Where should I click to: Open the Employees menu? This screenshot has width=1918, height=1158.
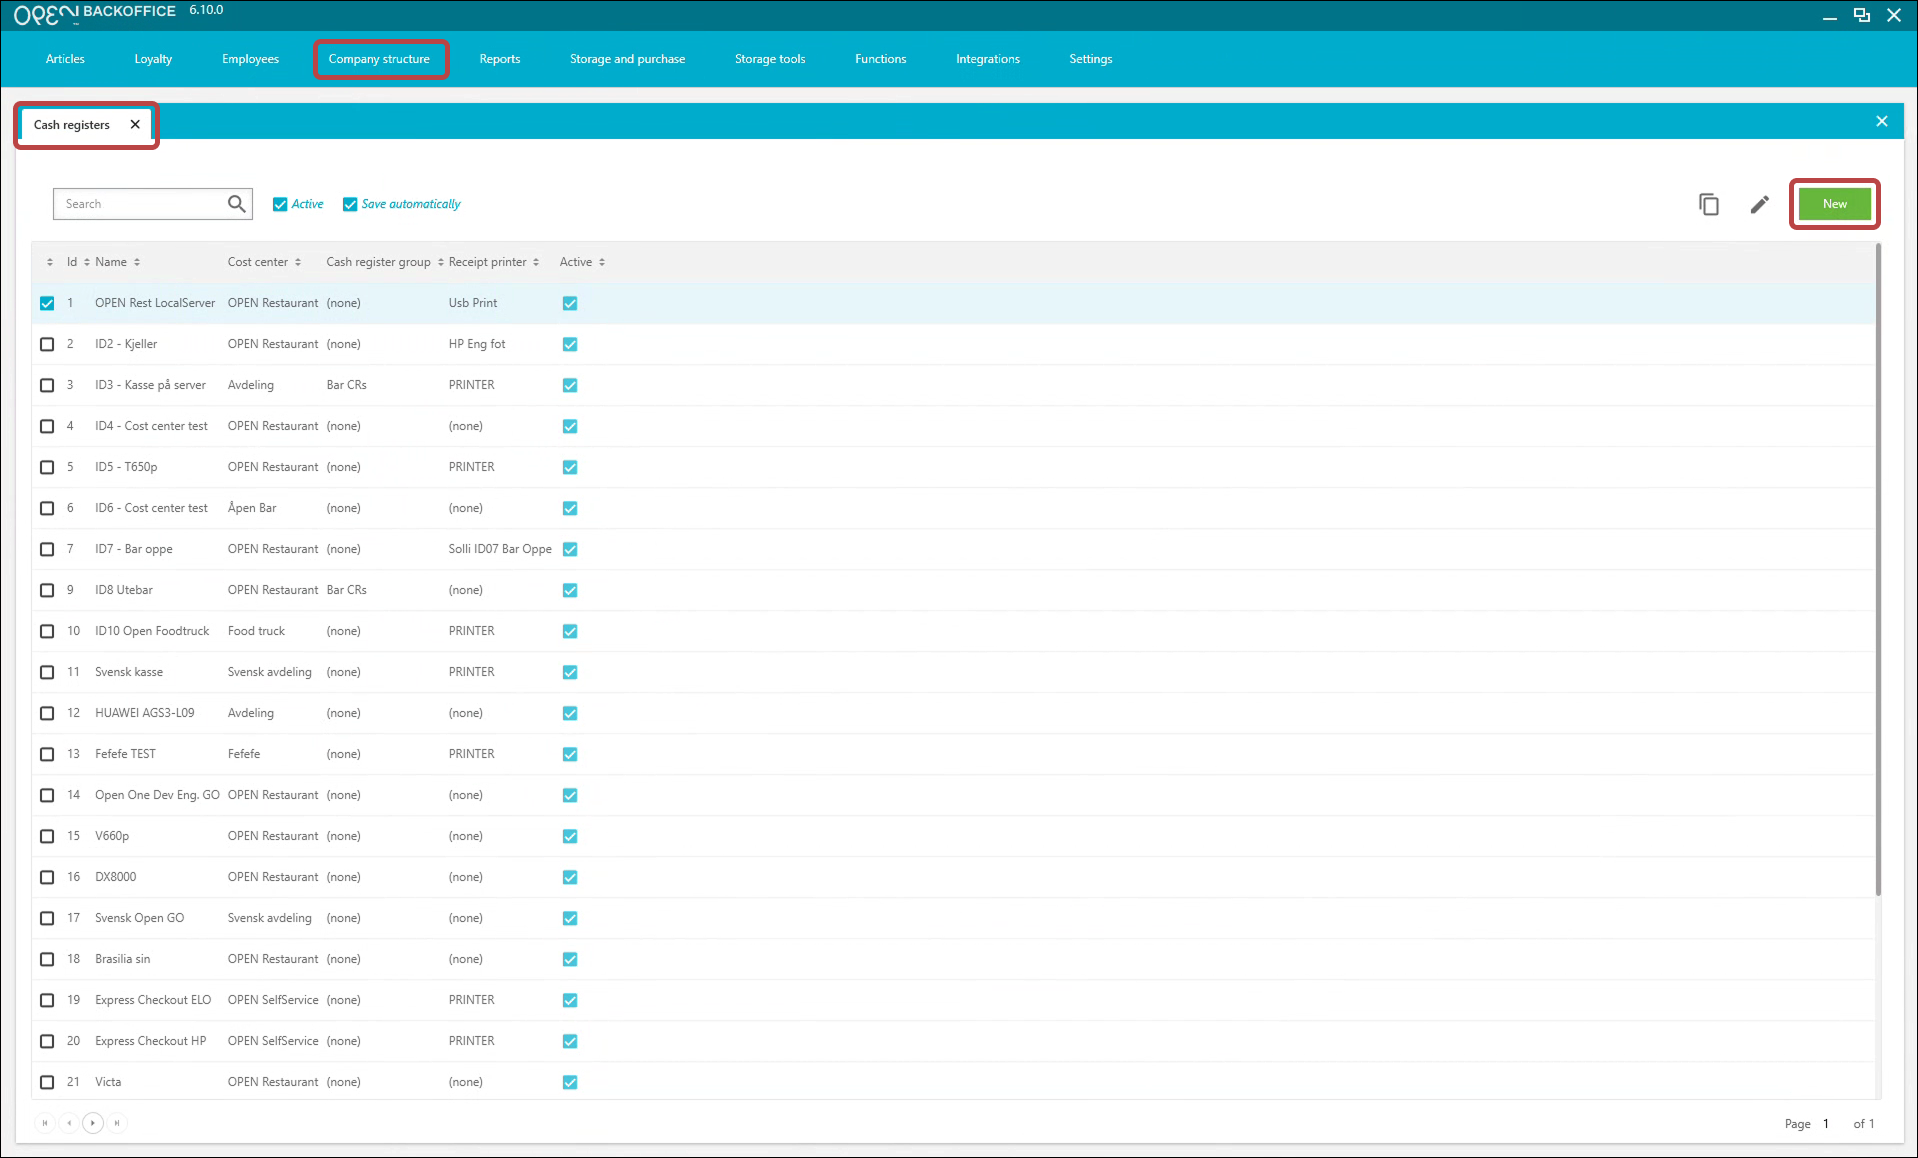[250, 59]
